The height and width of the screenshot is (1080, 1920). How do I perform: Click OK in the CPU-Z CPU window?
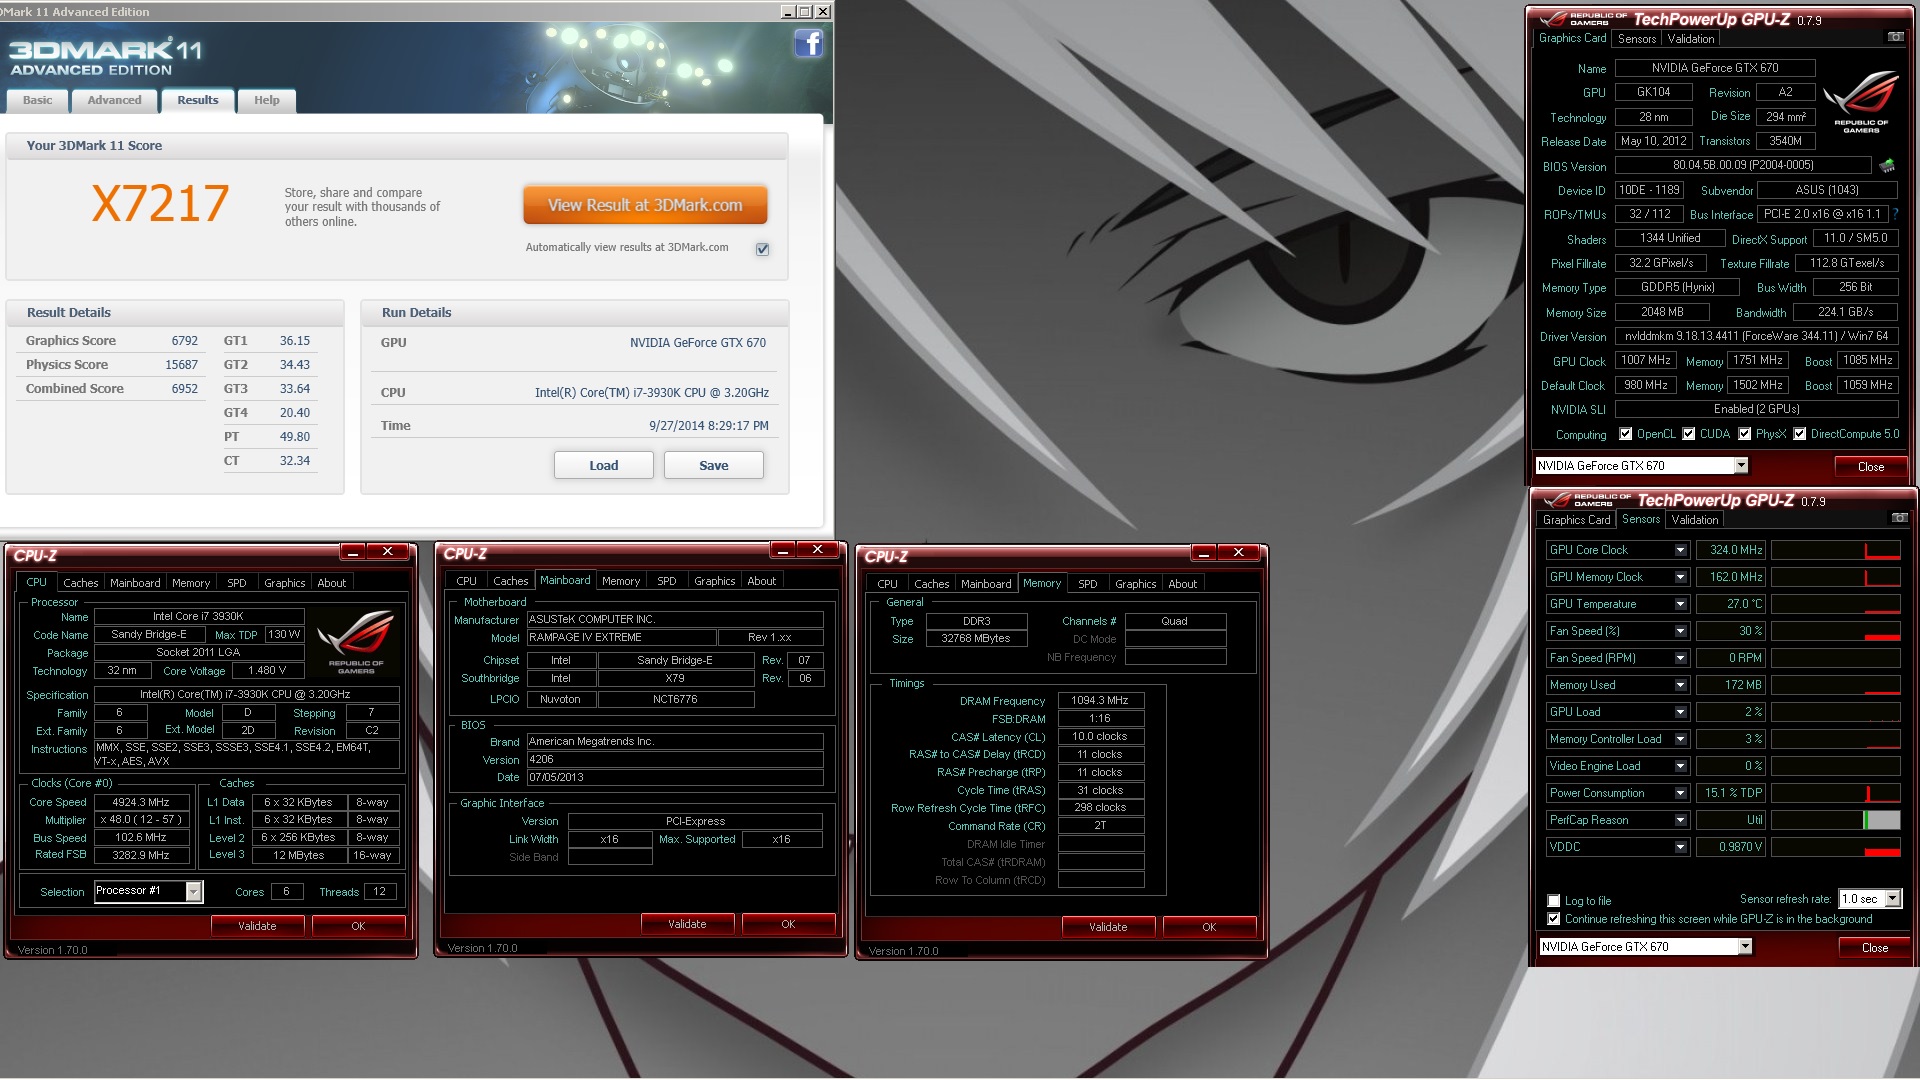coord(358,926)
